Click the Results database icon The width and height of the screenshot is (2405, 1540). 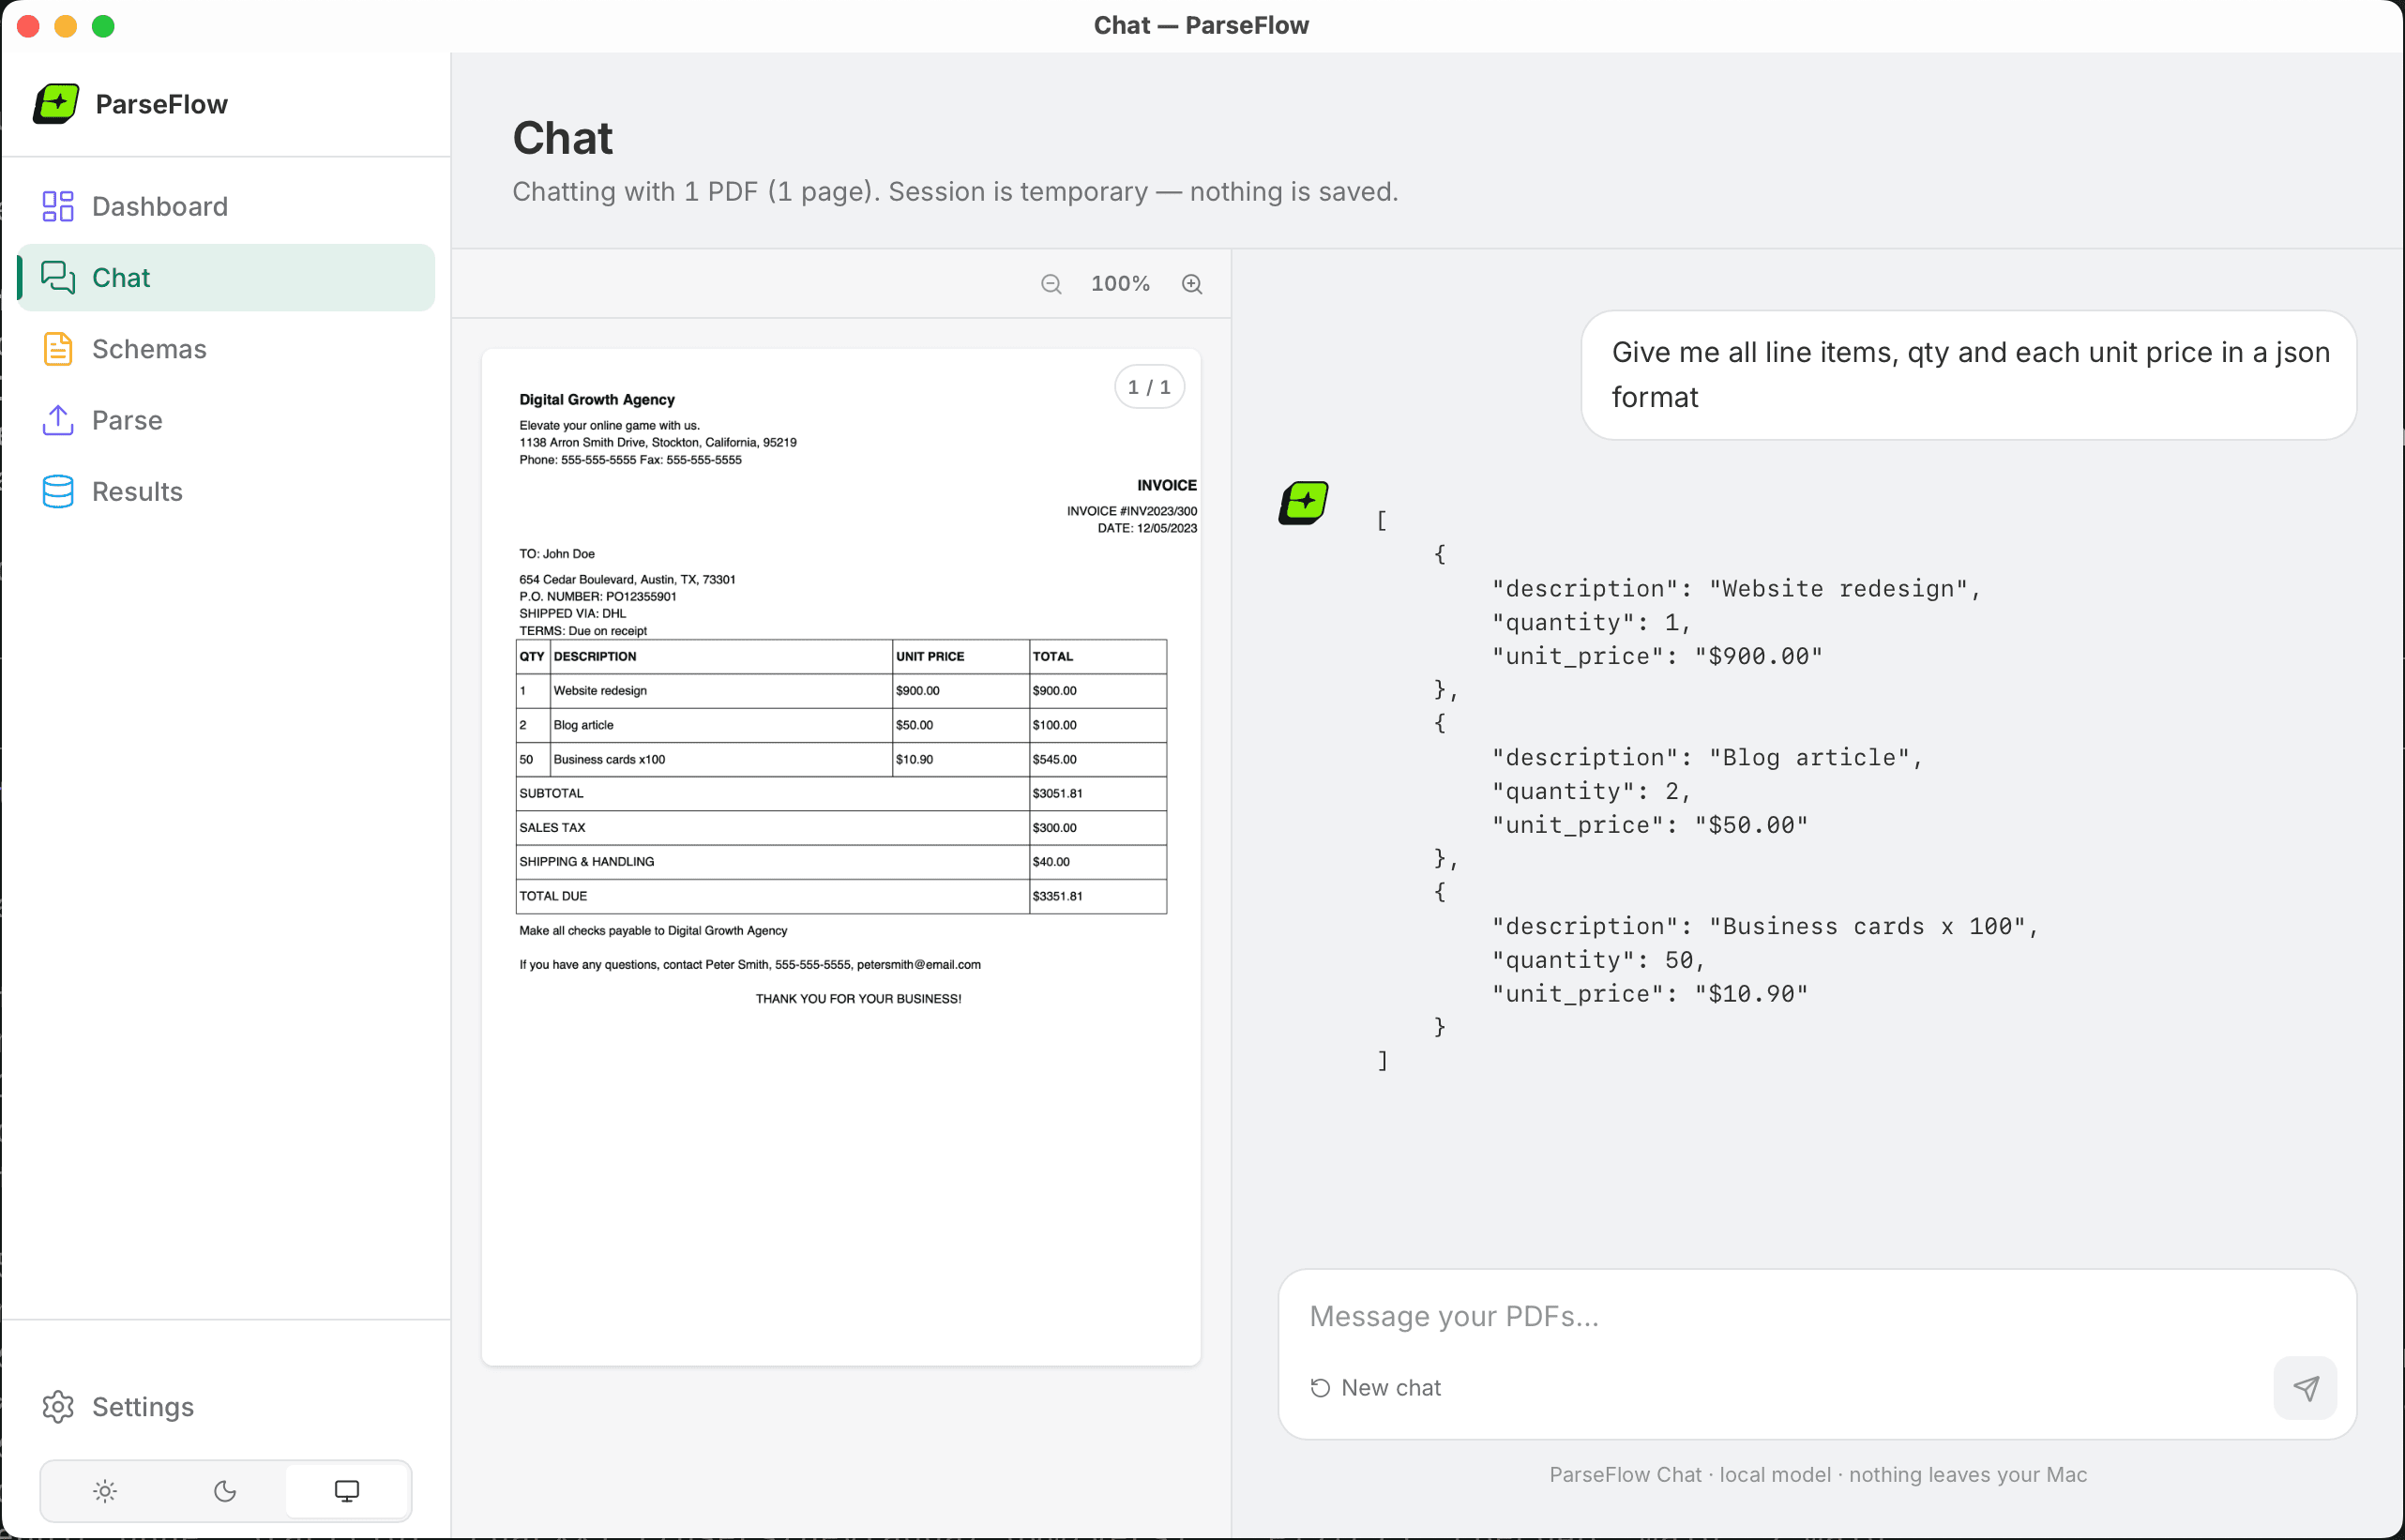tap(57, 491)
